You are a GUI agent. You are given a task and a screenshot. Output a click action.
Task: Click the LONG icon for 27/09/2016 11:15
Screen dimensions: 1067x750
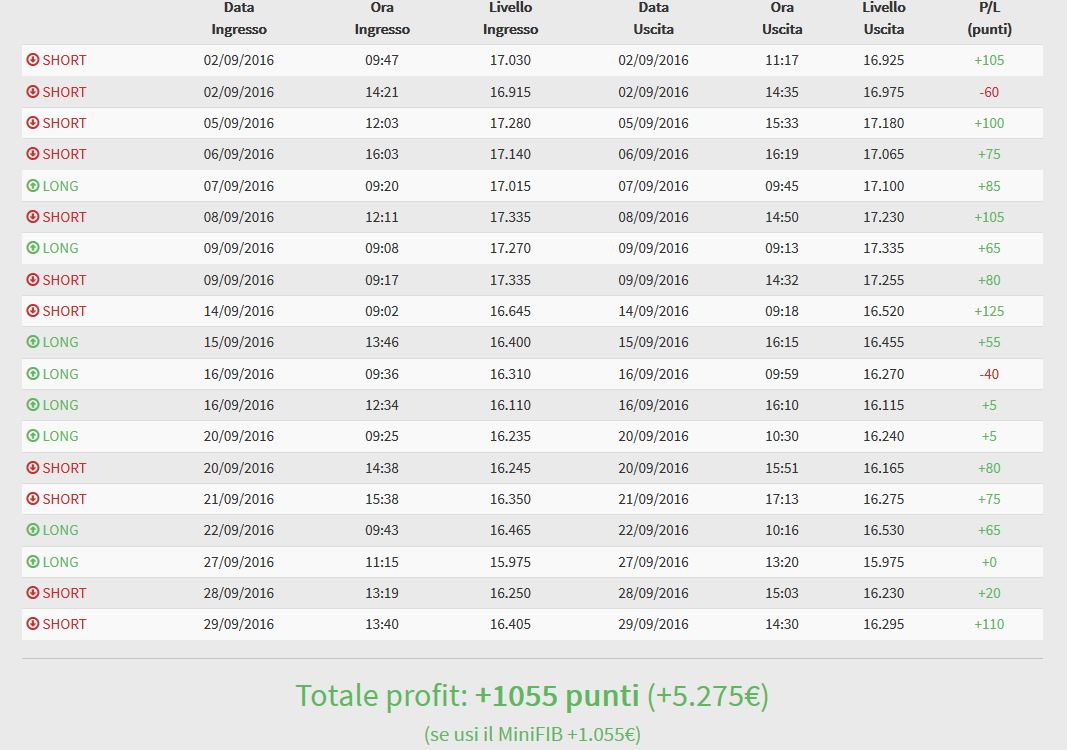[x=33, y=562]
